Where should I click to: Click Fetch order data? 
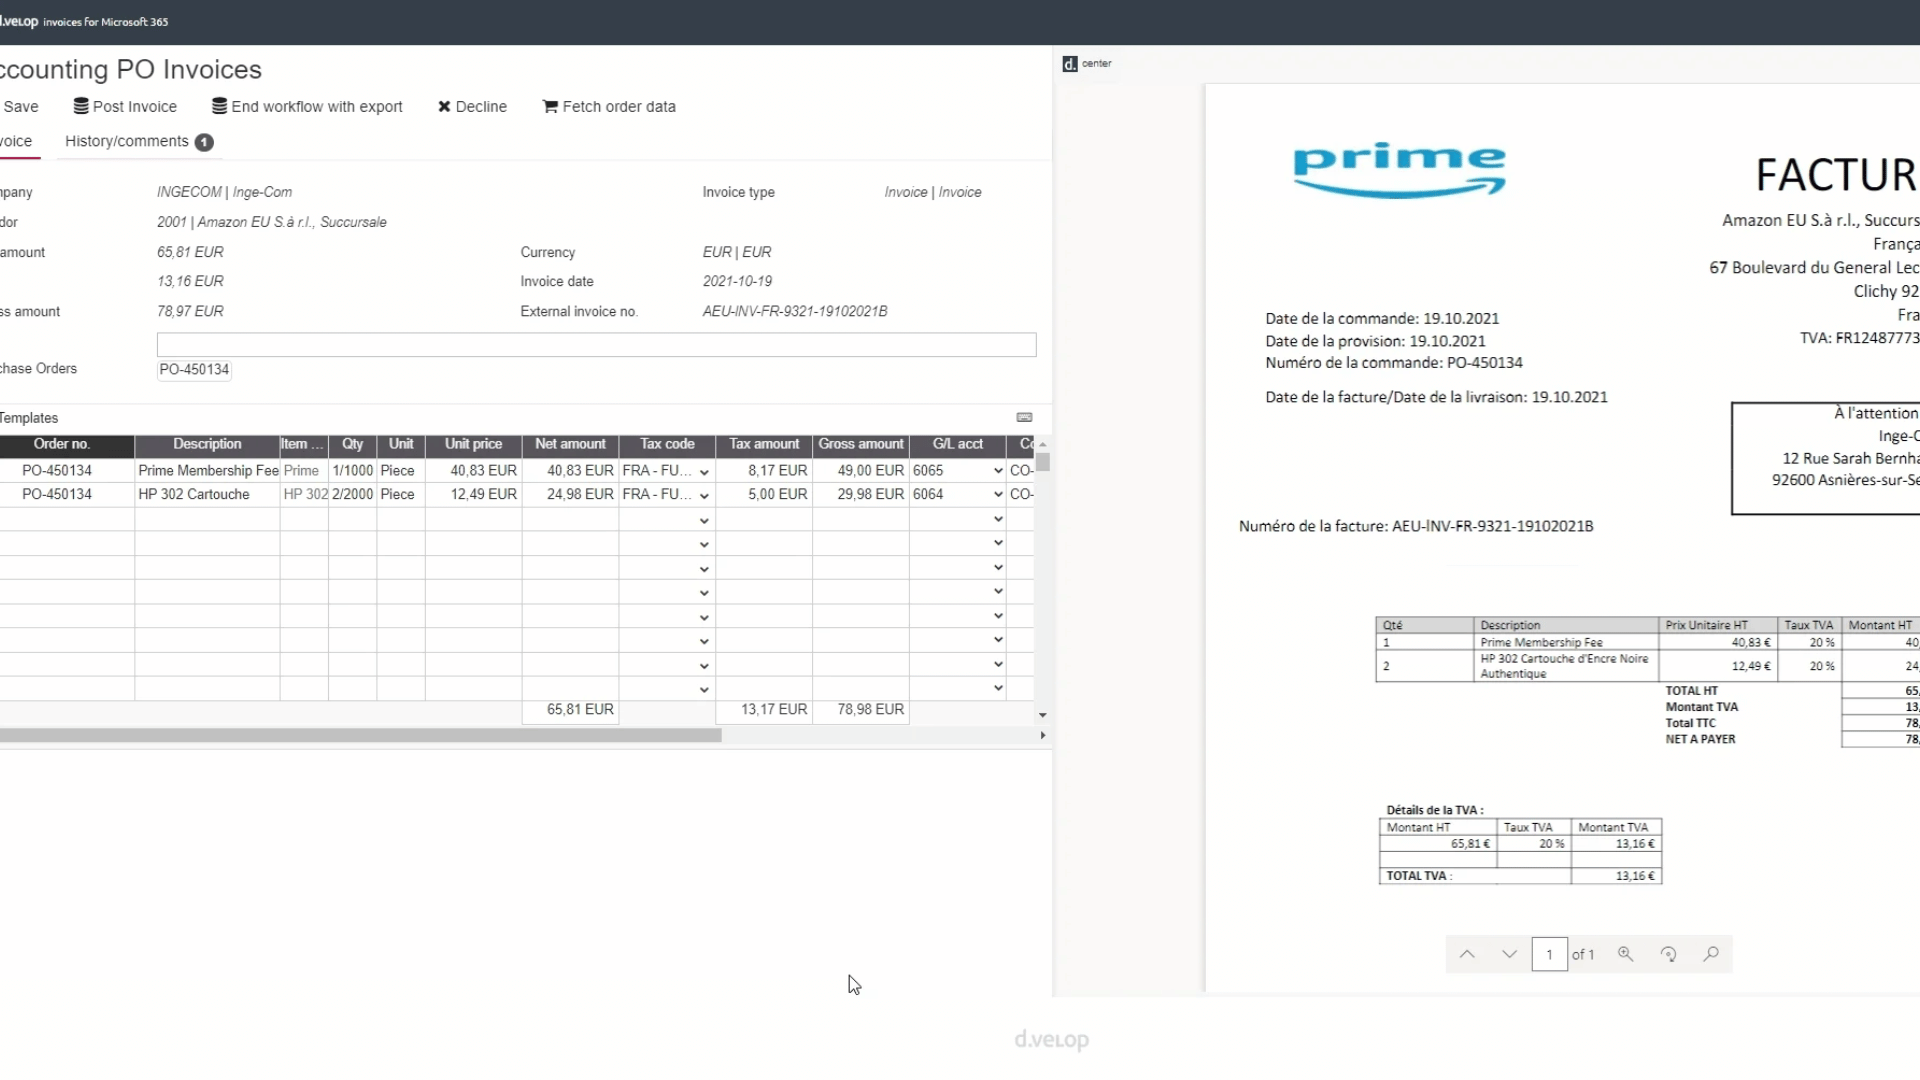tap(609, 106)
